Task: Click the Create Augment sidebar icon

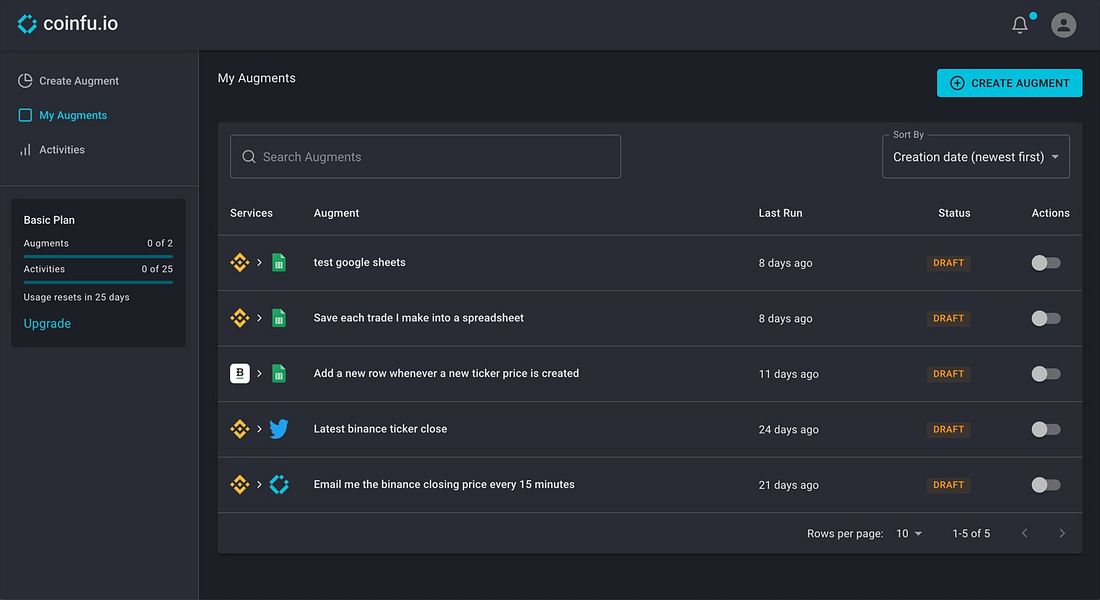Action: 25,81
